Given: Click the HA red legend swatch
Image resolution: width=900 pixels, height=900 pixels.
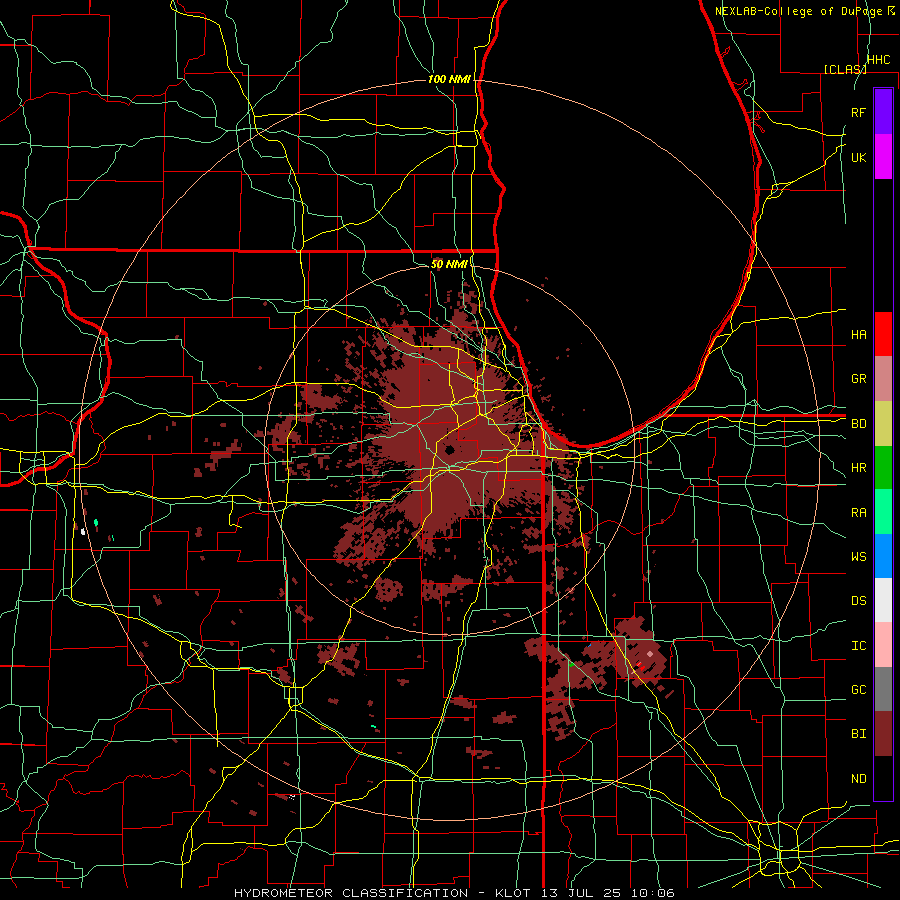Looking at the screenshot, I should [883, 334].
